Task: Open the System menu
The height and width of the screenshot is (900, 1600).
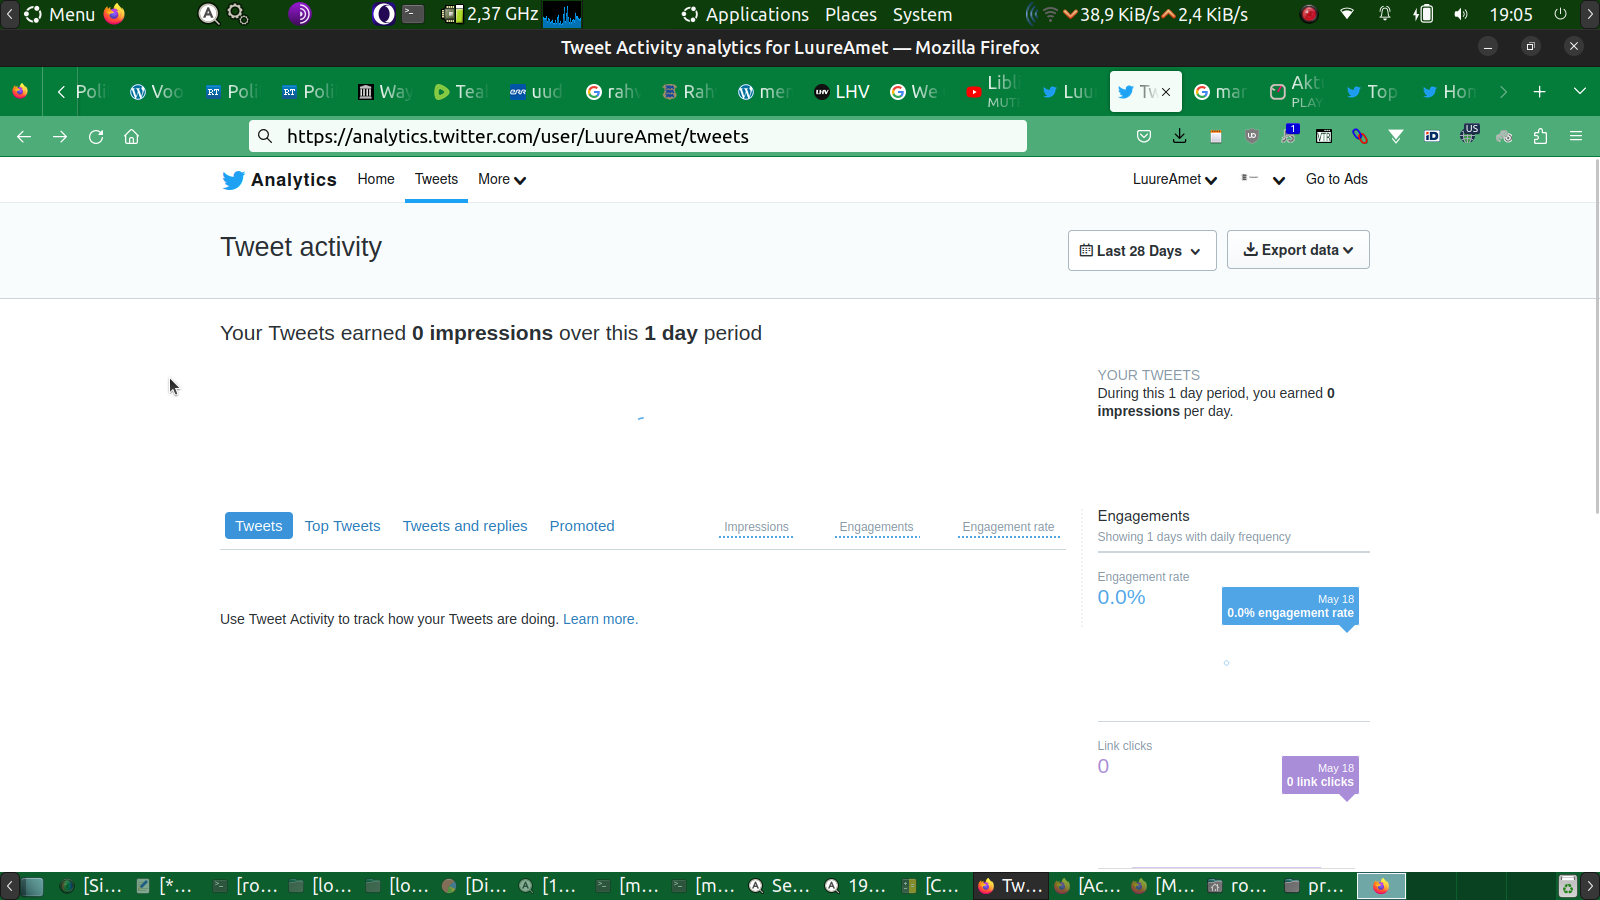Action: coord(922,14)
